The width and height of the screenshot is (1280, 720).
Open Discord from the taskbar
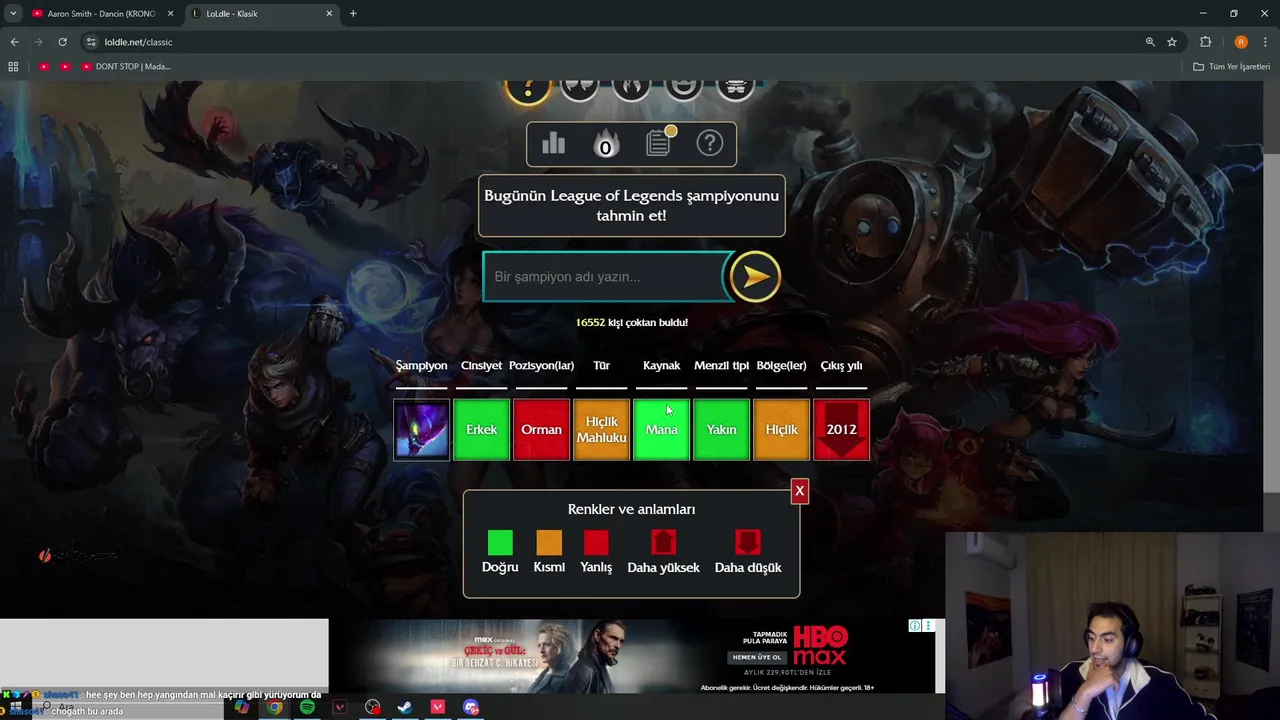(471, 707)
